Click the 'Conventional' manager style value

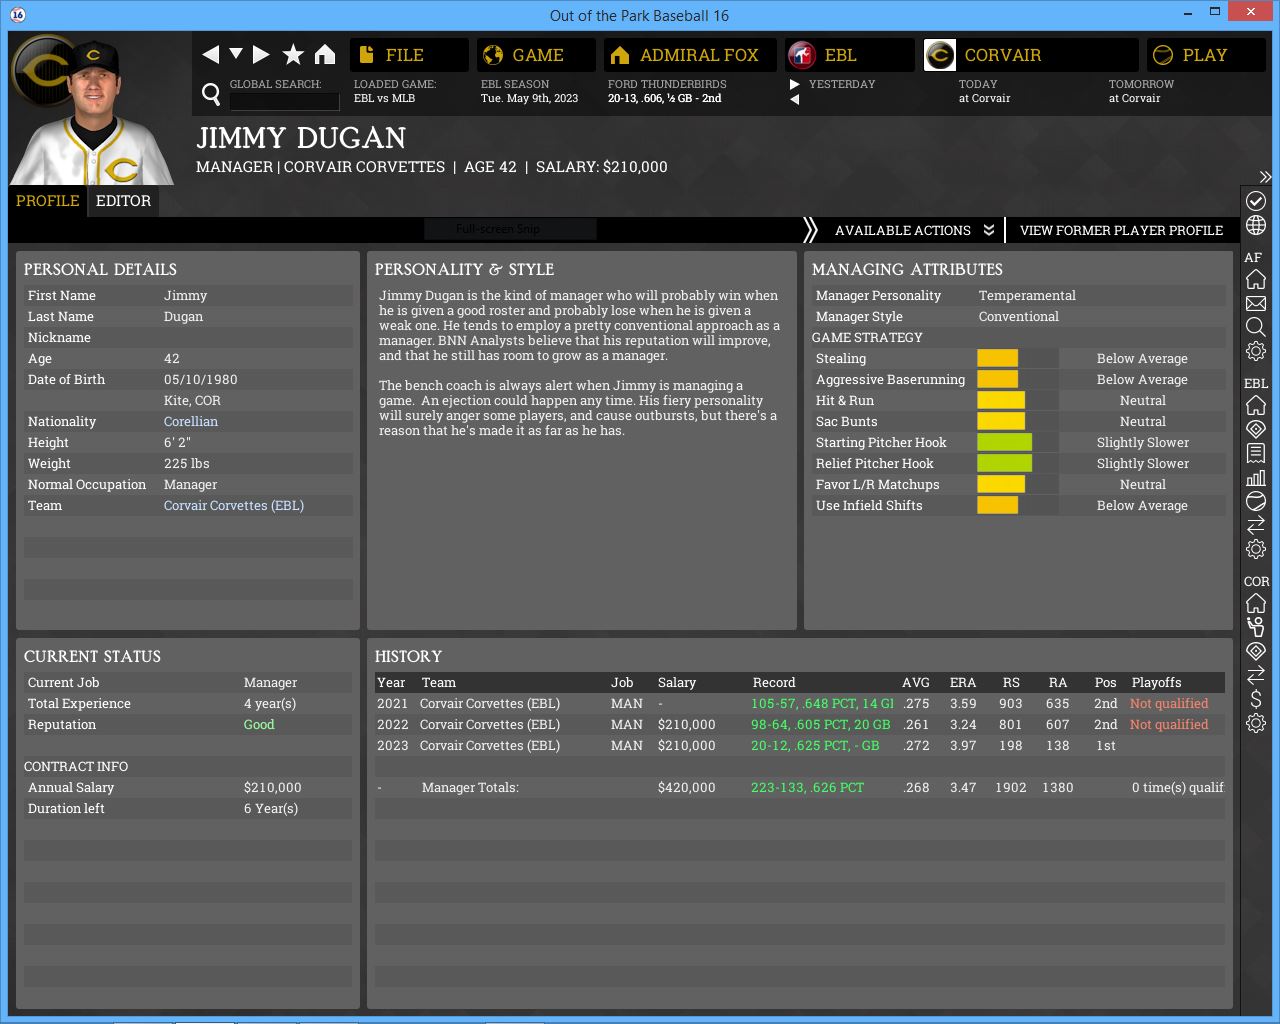pyautogui.click(x=1018, y=317)
